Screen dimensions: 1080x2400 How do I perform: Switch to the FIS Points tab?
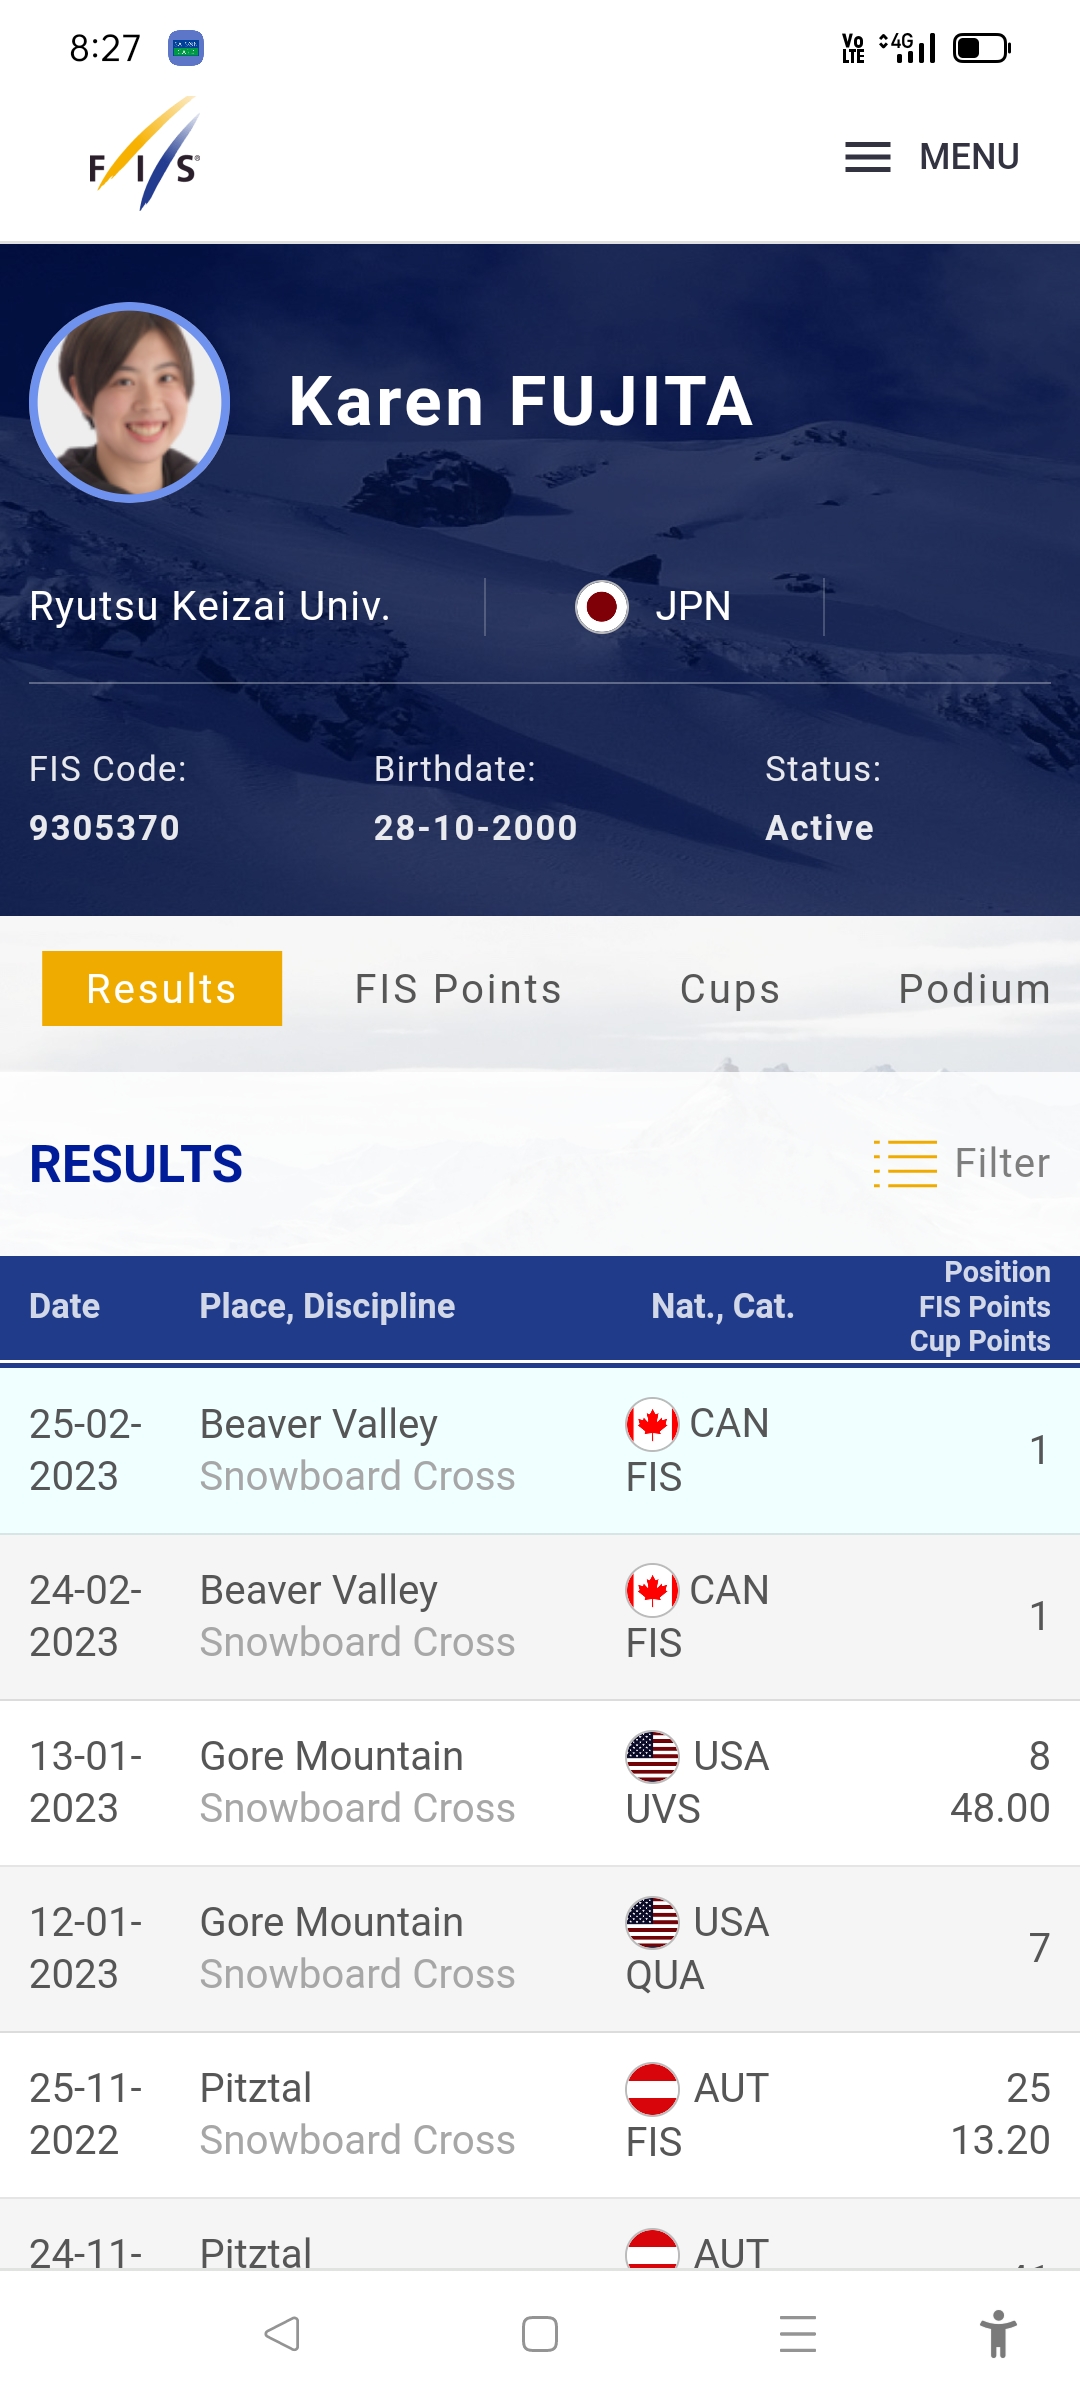458,989
